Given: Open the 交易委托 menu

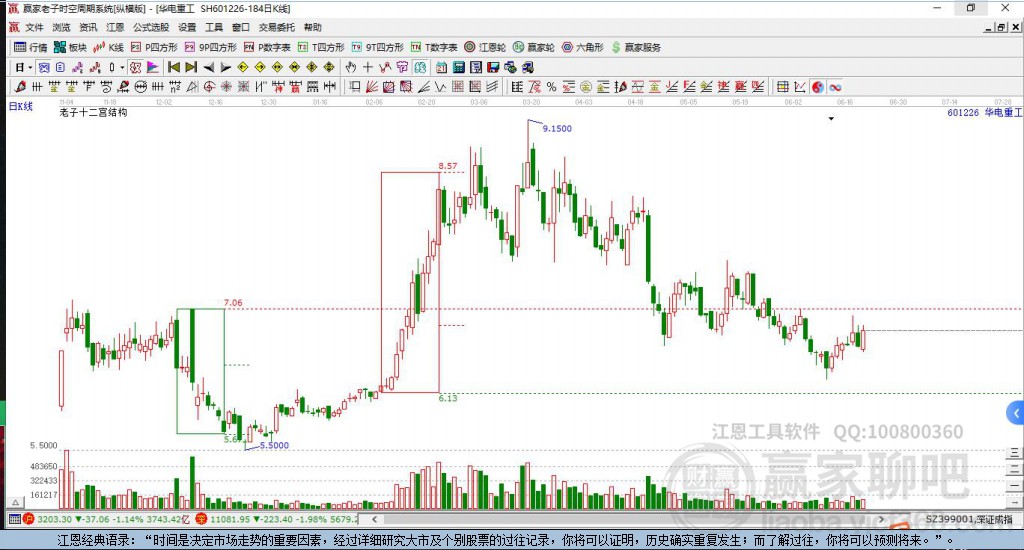Looking at the screenshot, I should 276,27.
